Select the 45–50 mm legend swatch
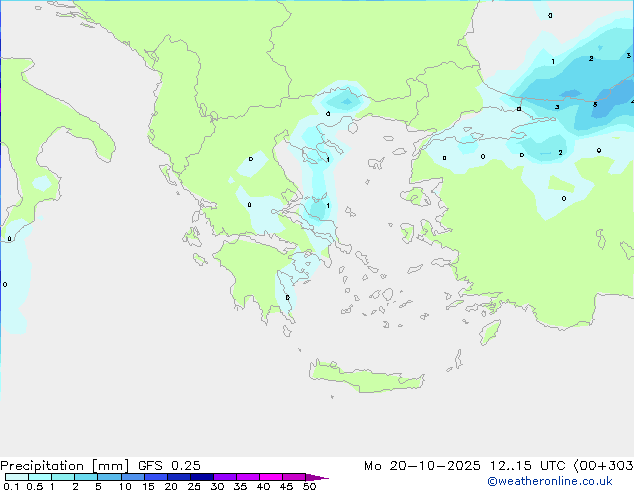The image size is (634, 490). 294,477
